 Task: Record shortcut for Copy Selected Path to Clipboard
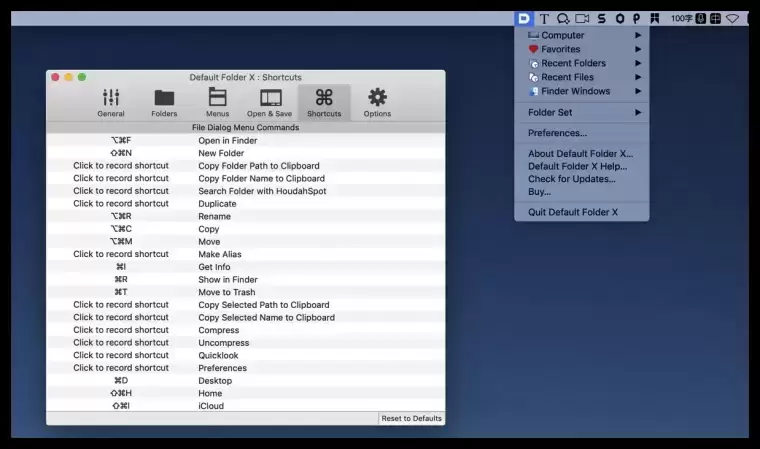pos(121,305)
